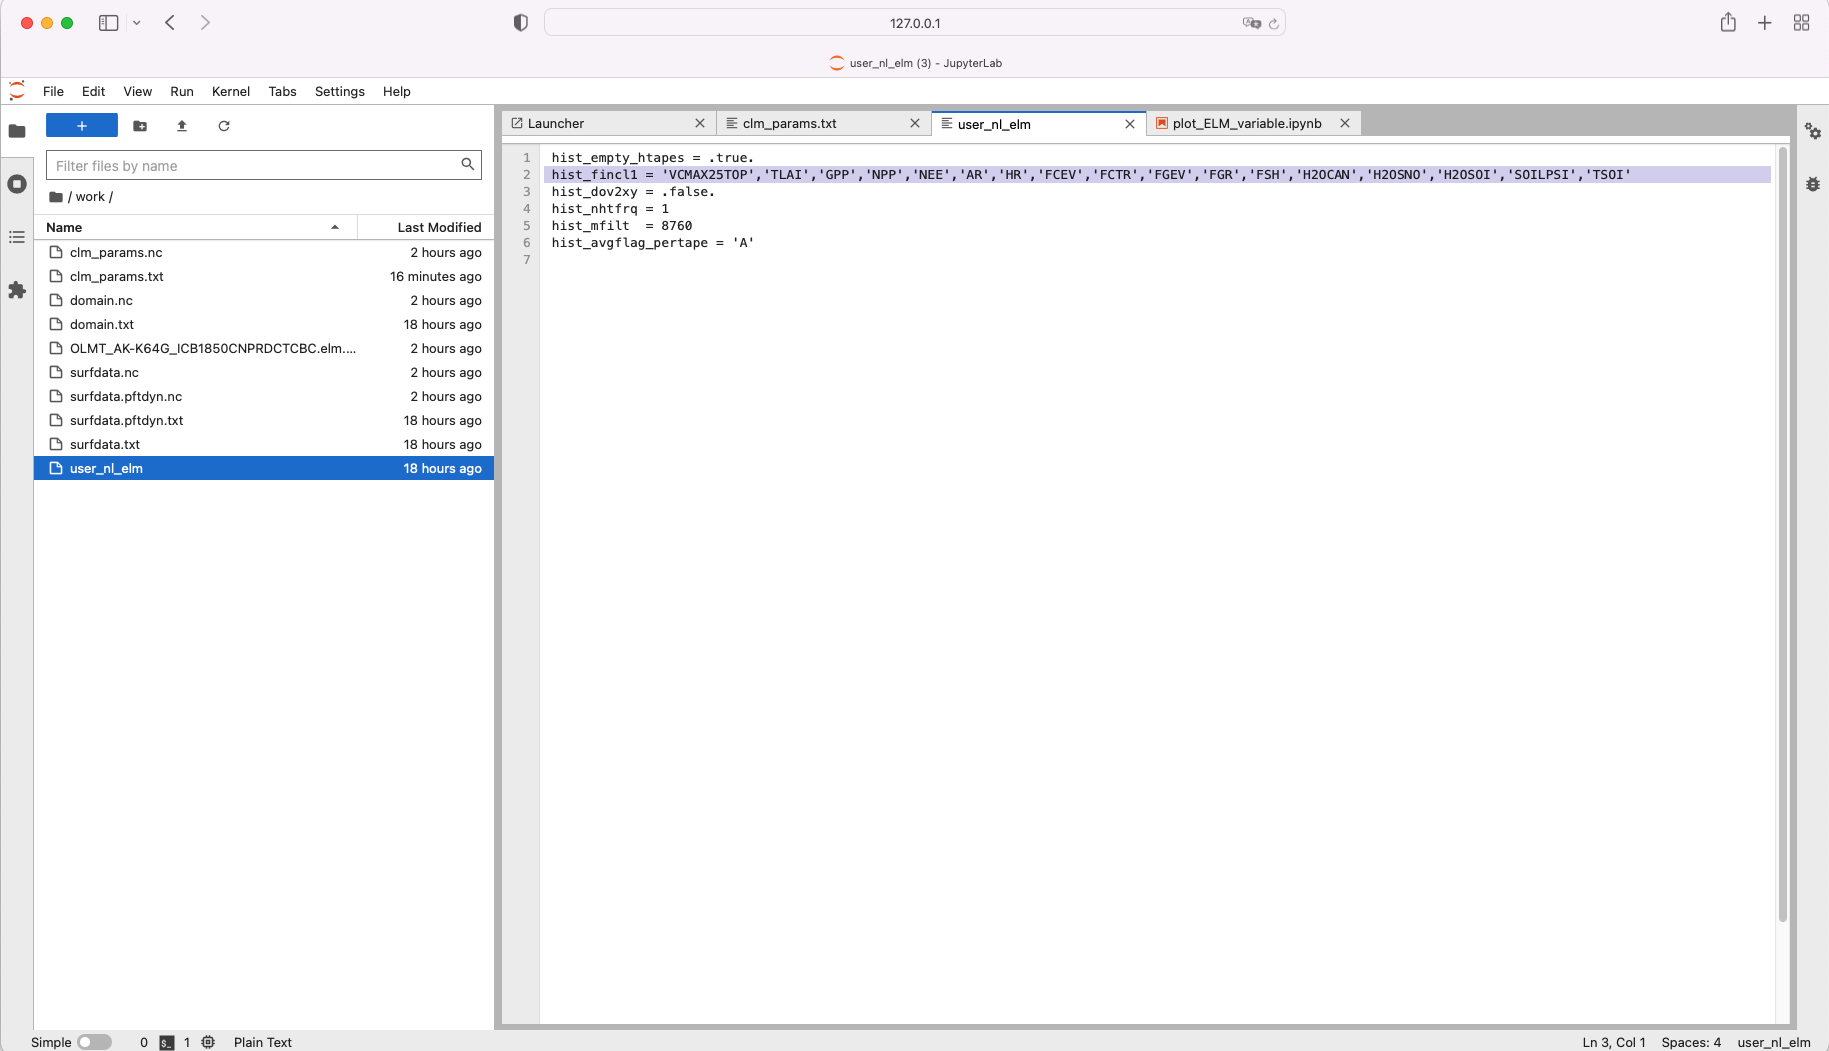Open the file browser sidebar panel
The height and width of the screenshot is (1051, 1829).
17,131
